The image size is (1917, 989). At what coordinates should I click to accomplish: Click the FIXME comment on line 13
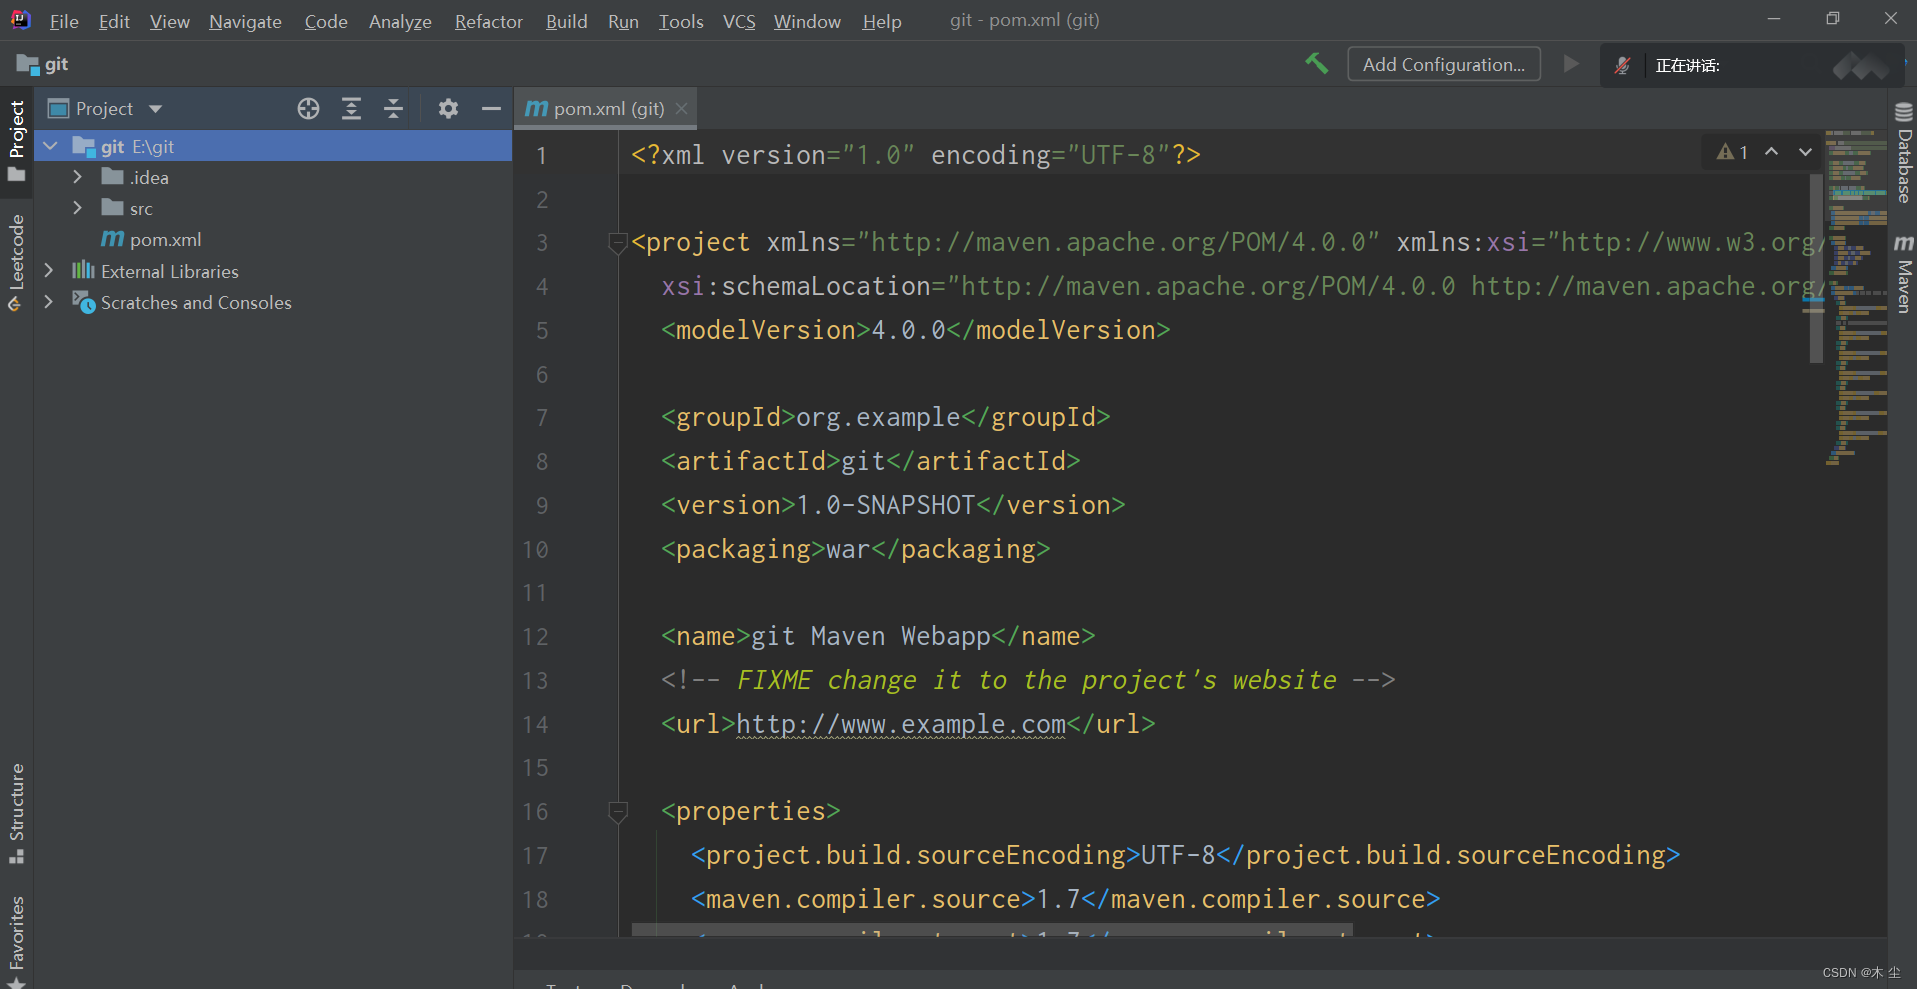coord(1028,680)
